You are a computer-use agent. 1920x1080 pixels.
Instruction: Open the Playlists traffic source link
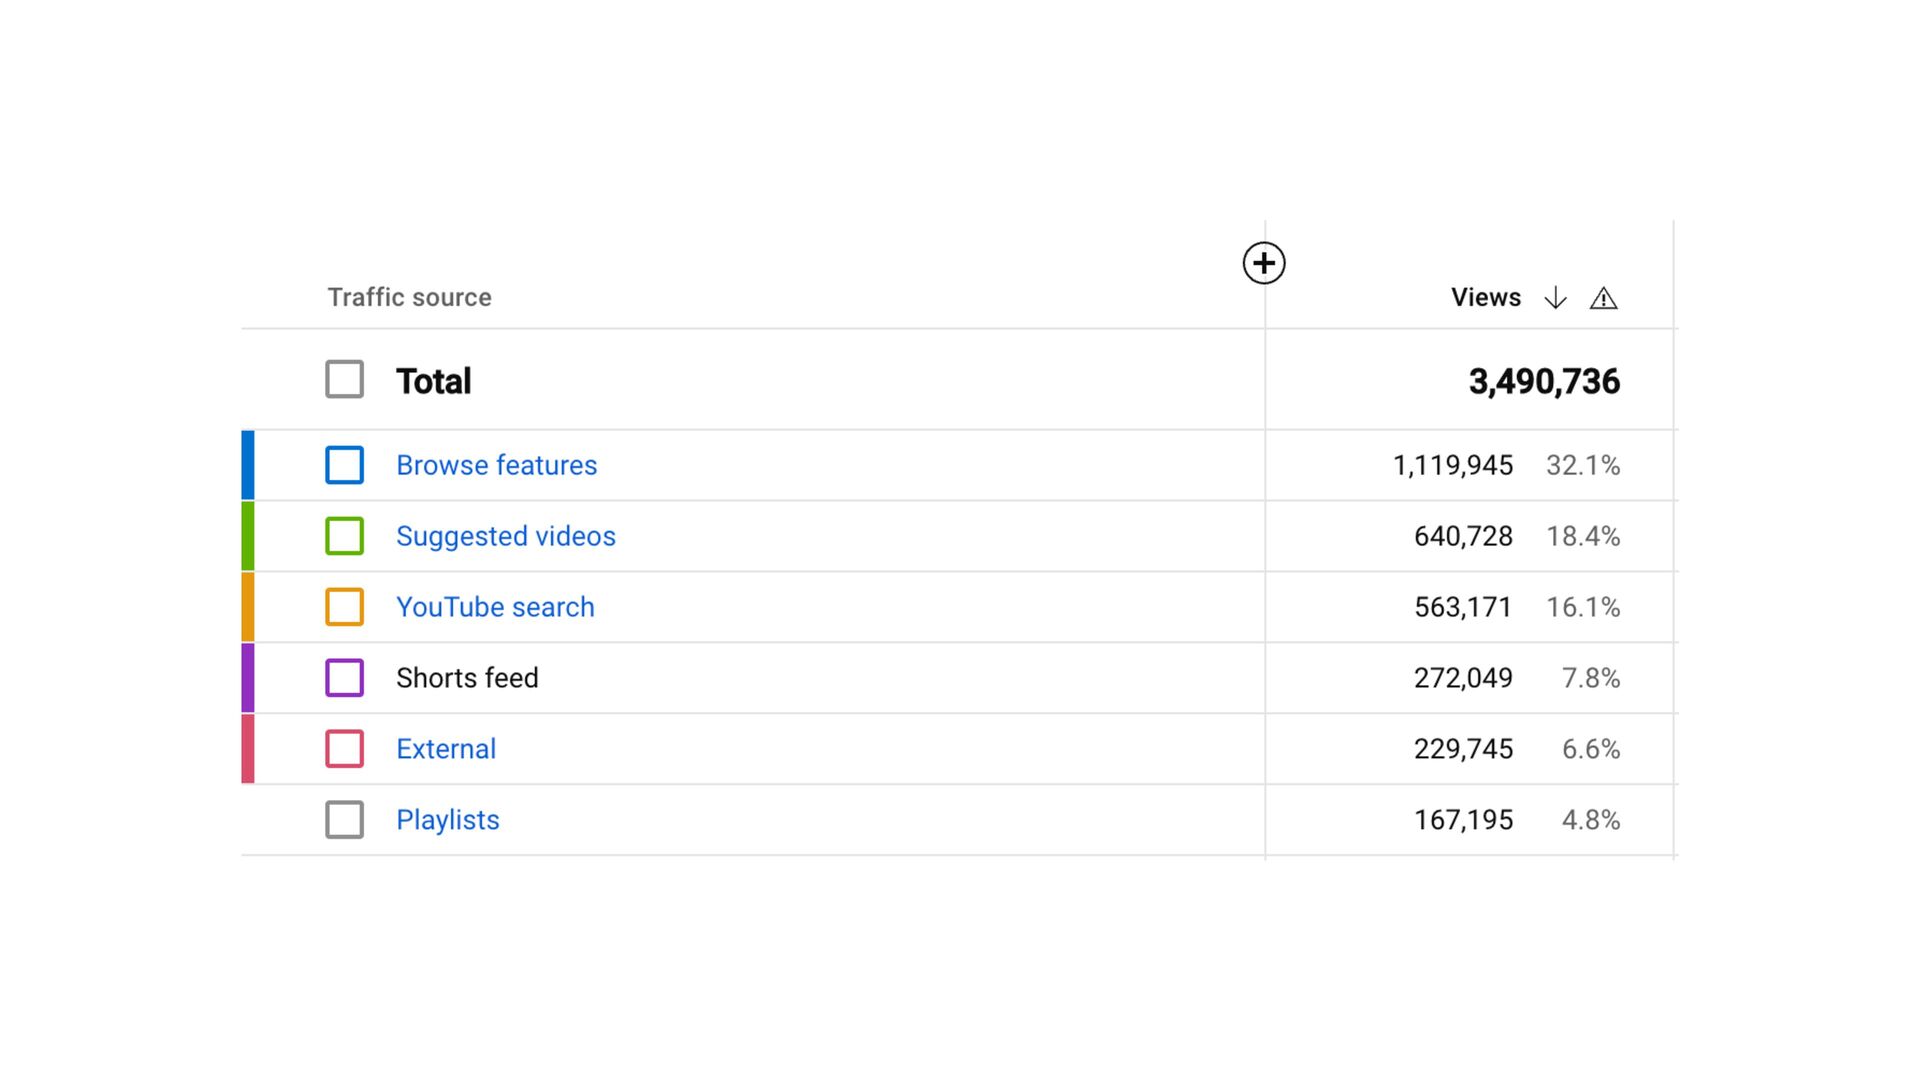[x=447, y=820]
